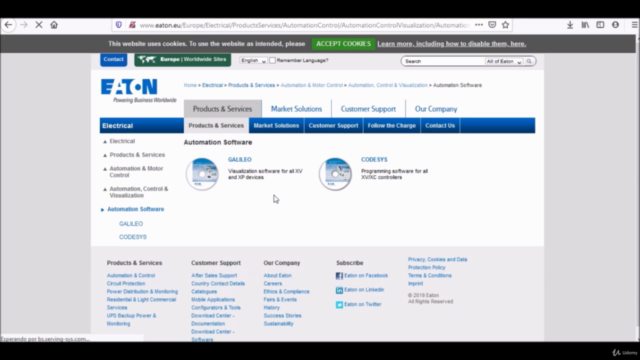Save page to Pocket icon
640x360 pixels.
point(492,25)
